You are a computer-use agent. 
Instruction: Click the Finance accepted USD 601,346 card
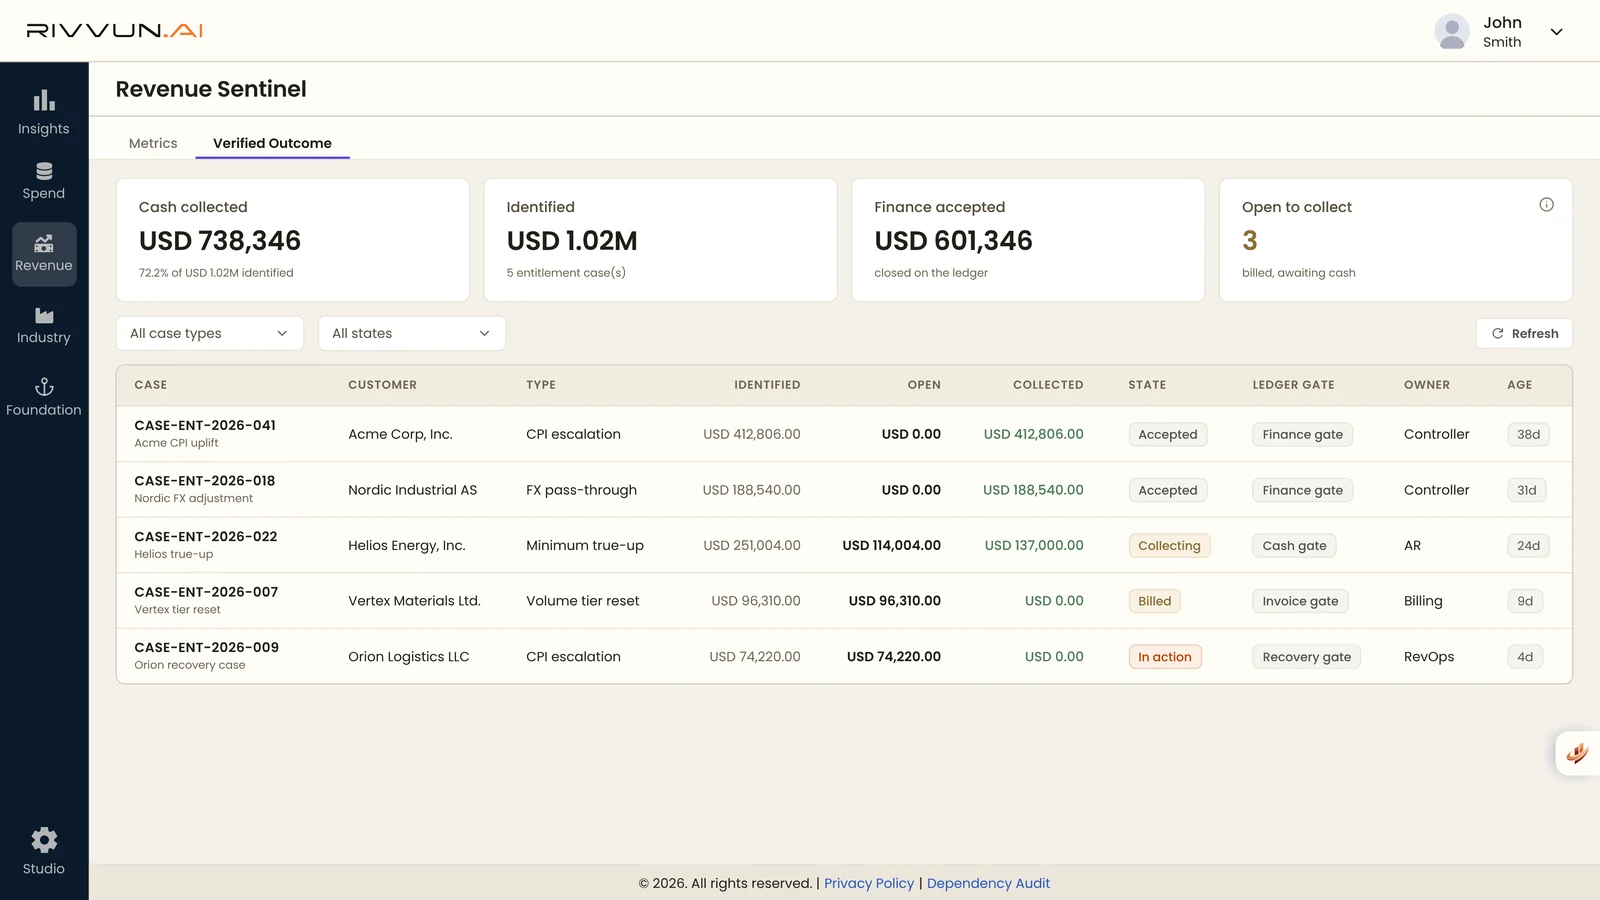coord(1028,240)
